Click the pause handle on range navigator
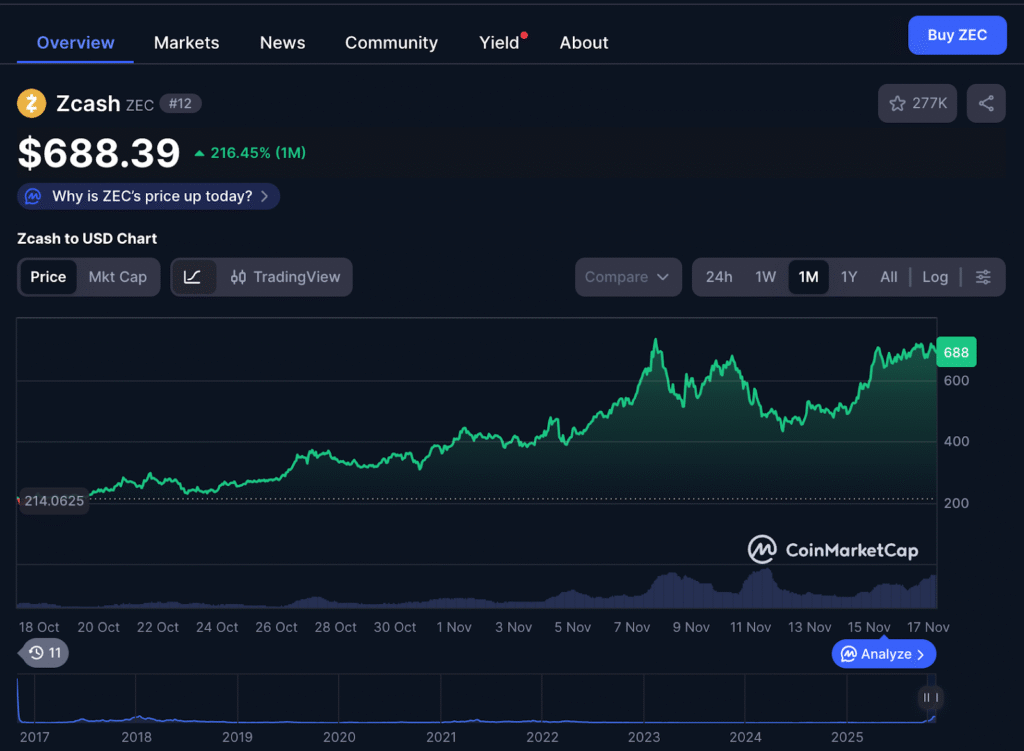This screenshot has width=1024, height=751. (x=930, y=697)
